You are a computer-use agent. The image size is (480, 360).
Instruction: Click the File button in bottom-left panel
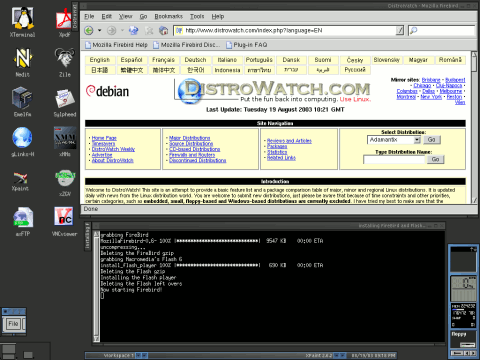pyautogui.click(x=13, y=324)
